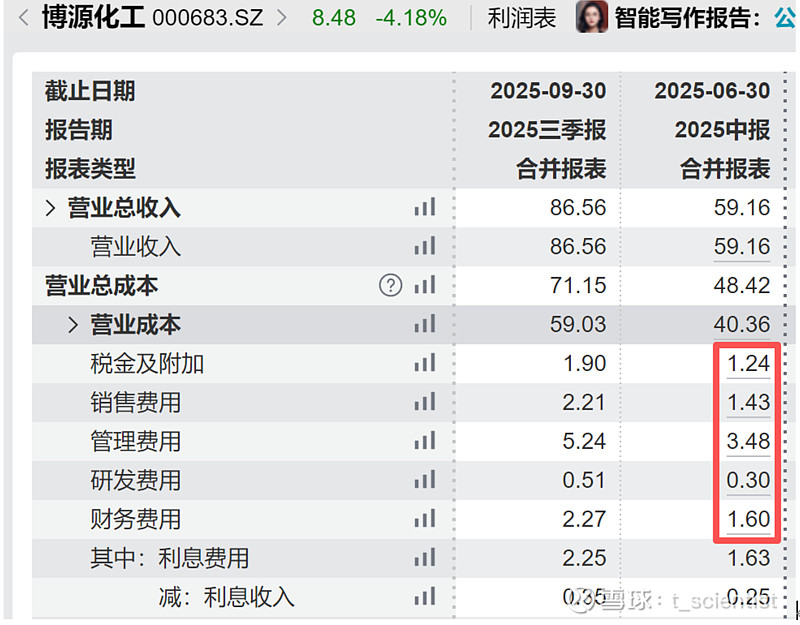Click help question mark beside 营业总成本
The height and width of the screenshot is (625, 800).
pyautogui.click(x=390, y=285)
